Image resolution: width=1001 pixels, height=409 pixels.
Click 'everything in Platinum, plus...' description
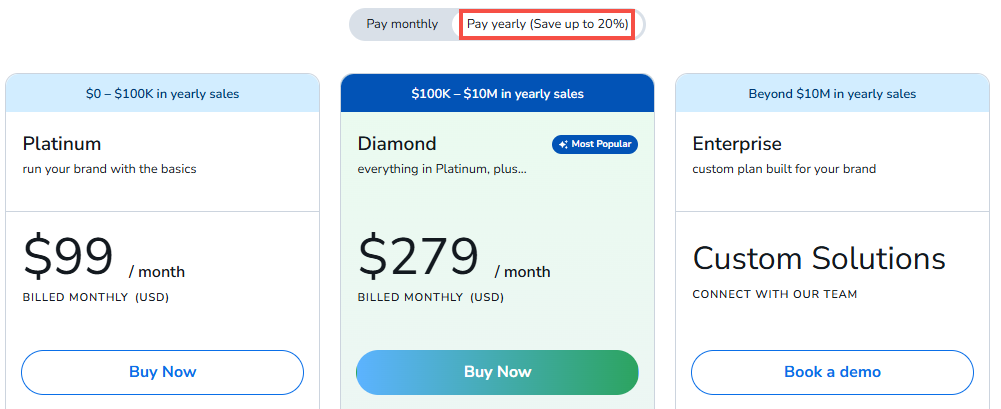442,169
